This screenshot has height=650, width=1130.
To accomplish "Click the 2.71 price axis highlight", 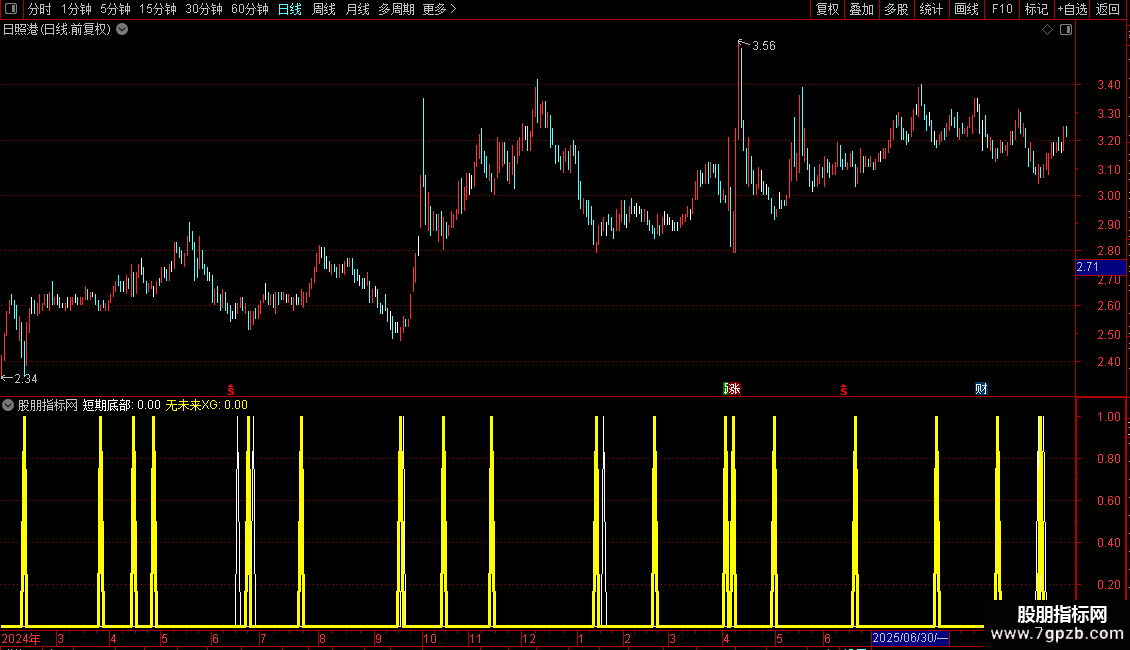I will (x=1100, y=267).
